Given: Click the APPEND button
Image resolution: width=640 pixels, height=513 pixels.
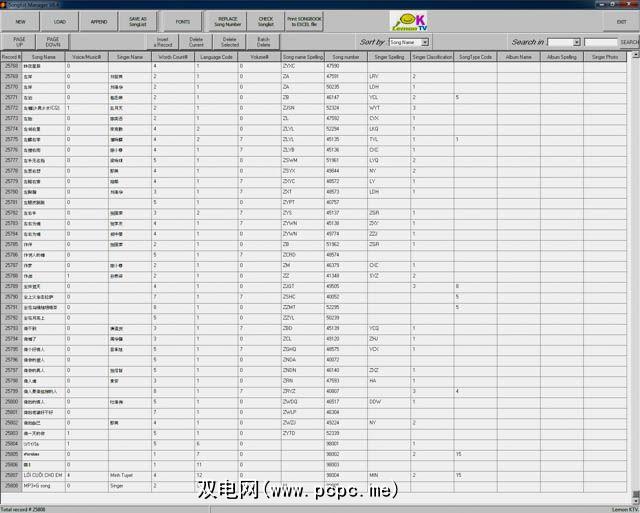Looking at the screenshot, I should click(x=99, y=22).
